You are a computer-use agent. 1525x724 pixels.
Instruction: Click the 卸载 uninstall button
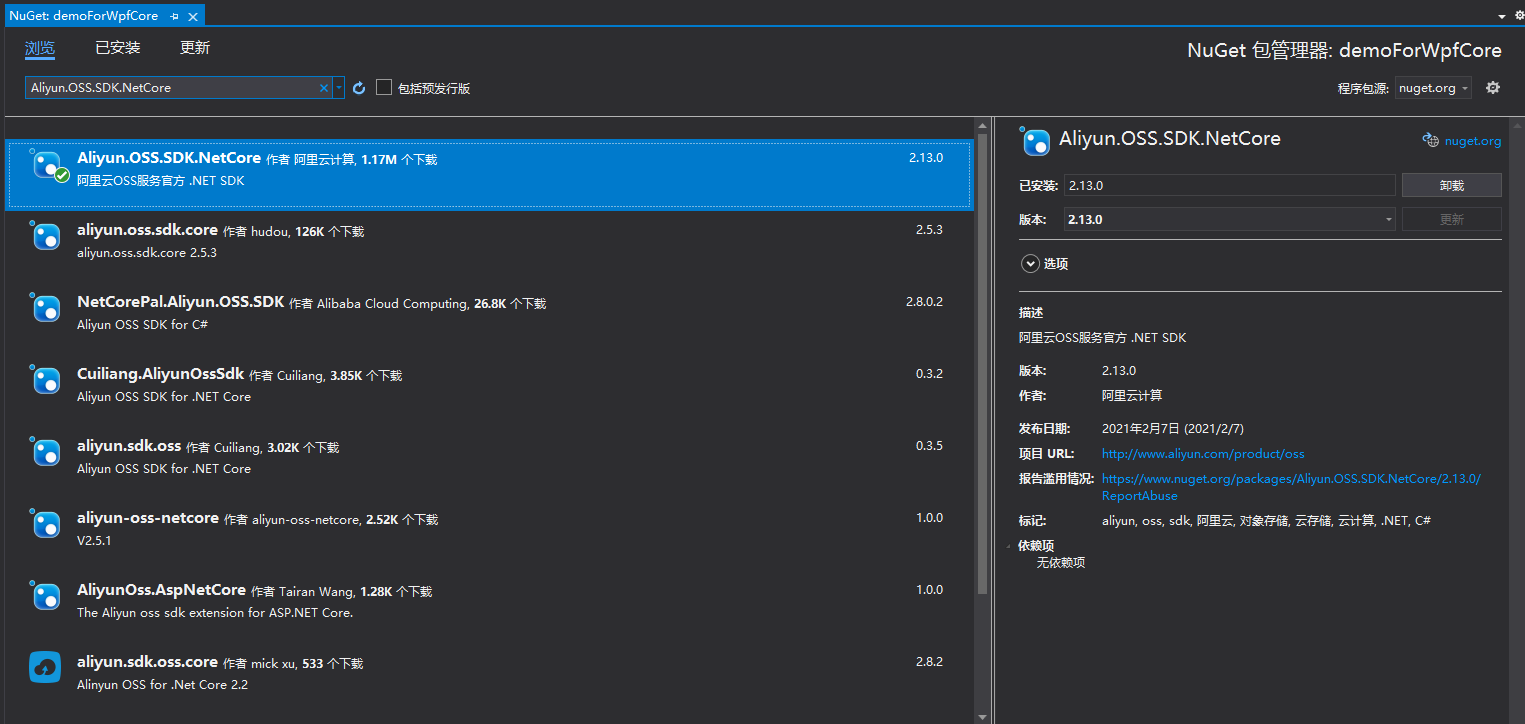click(1451, 185)
